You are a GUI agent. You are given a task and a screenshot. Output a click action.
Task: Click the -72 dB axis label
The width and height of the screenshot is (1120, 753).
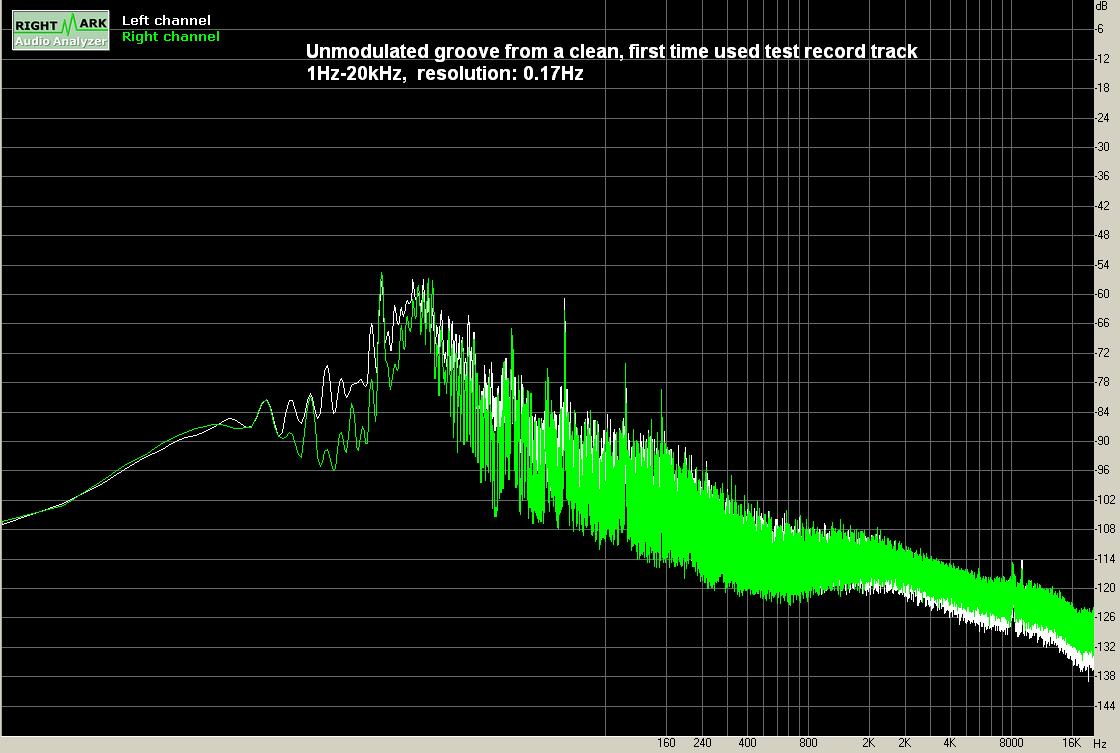[1103, 353]
